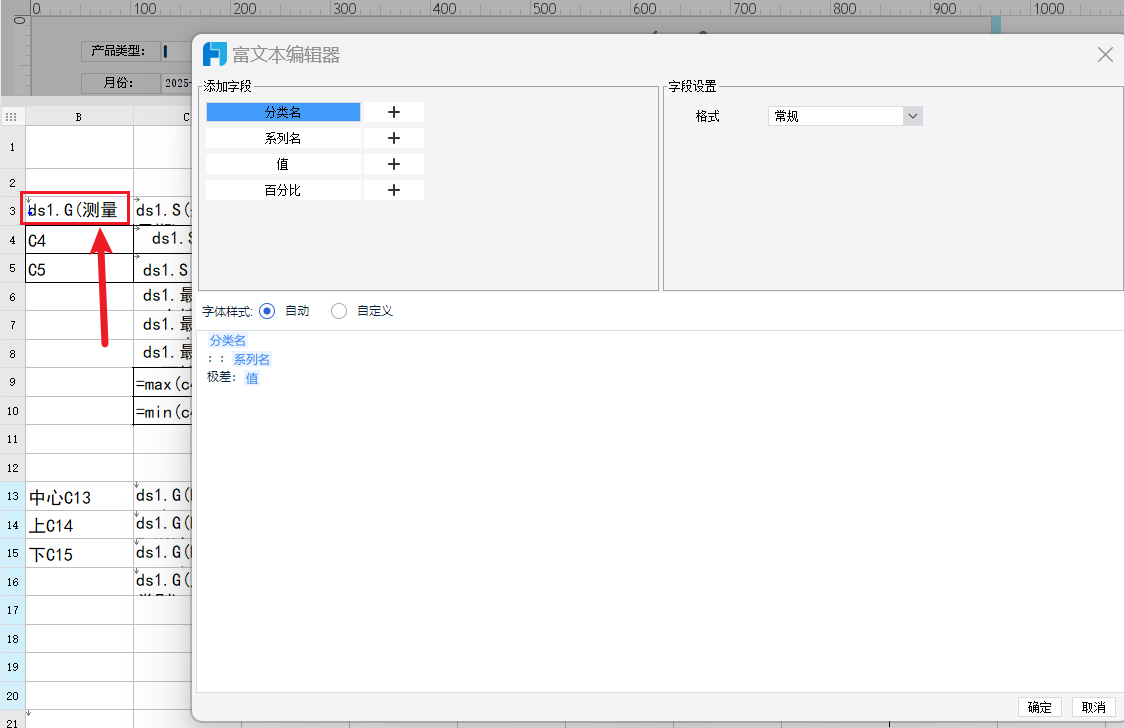Select row 1 header in the sheet
Screen dimensions: 1124x728
point(12,147)
